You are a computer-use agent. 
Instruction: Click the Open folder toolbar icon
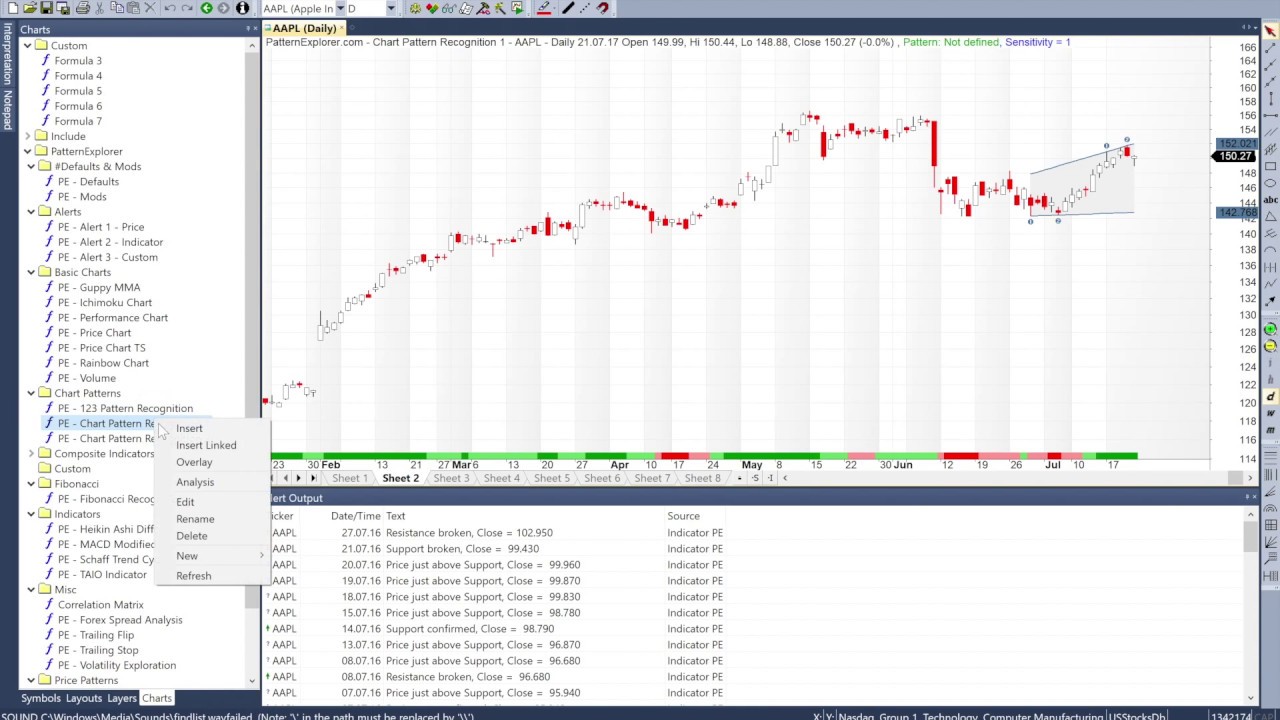(30, 8)
